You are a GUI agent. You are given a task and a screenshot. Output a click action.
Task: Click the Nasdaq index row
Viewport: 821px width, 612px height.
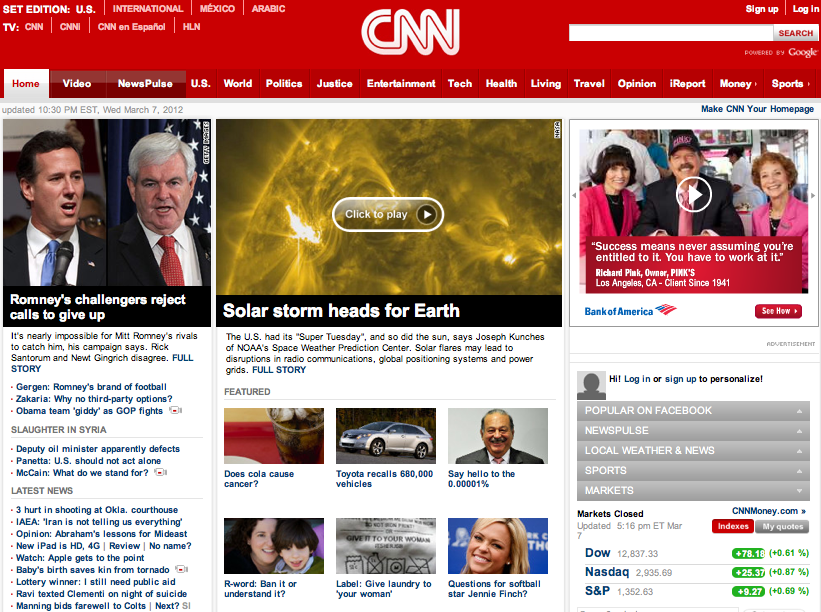point(696,572)
